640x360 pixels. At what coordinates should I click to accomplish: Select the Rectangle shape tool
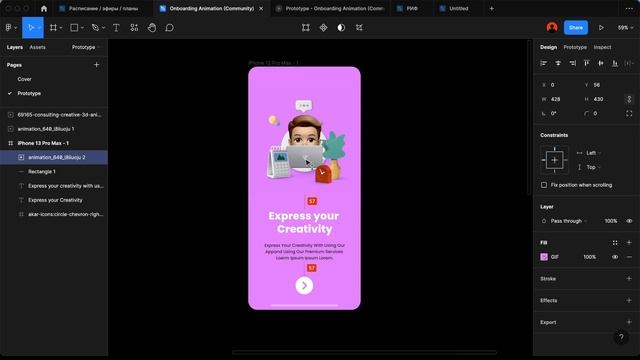74,28
